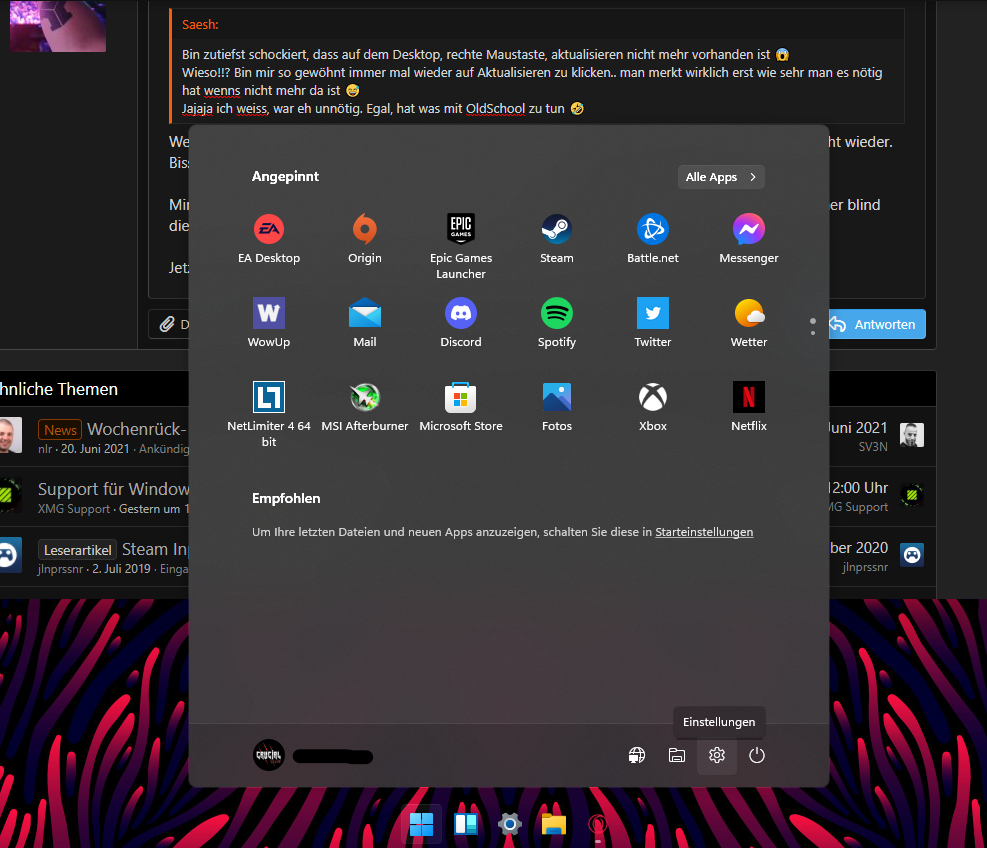Open Battle.net app
Screen dimensions: 987x848
click(653, 239)
